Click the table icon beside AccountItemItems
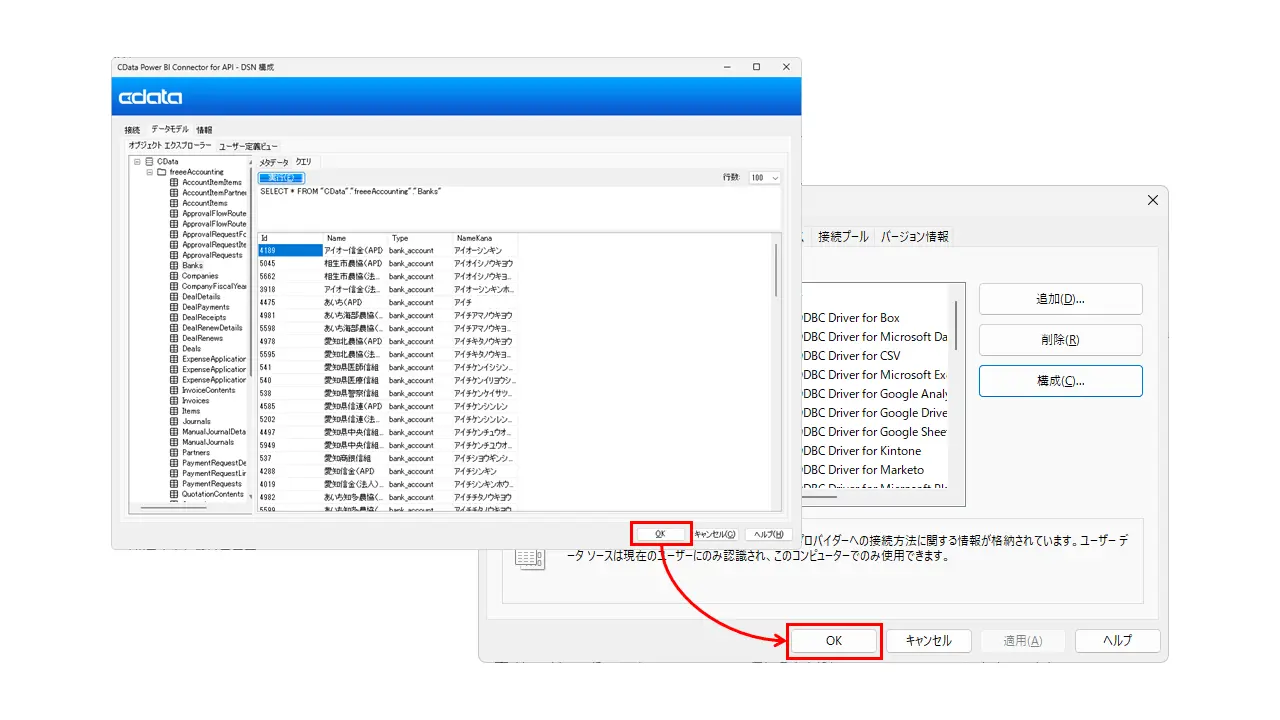The height and width of the screenshot is (720, 1280). [x=174, y=183]
